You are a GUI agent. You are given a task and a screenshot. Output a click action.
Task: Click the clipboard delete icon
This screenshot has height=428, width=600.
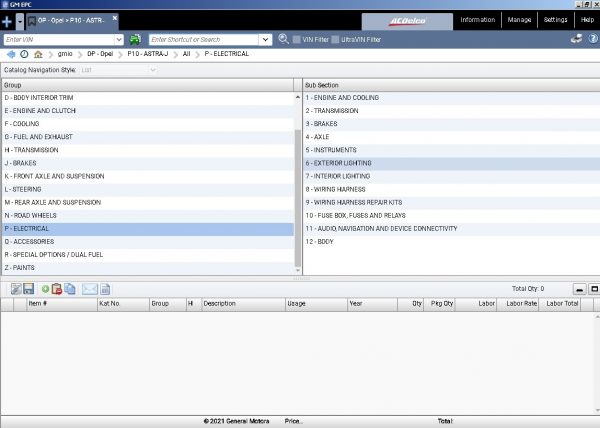(x=57, y=289)
